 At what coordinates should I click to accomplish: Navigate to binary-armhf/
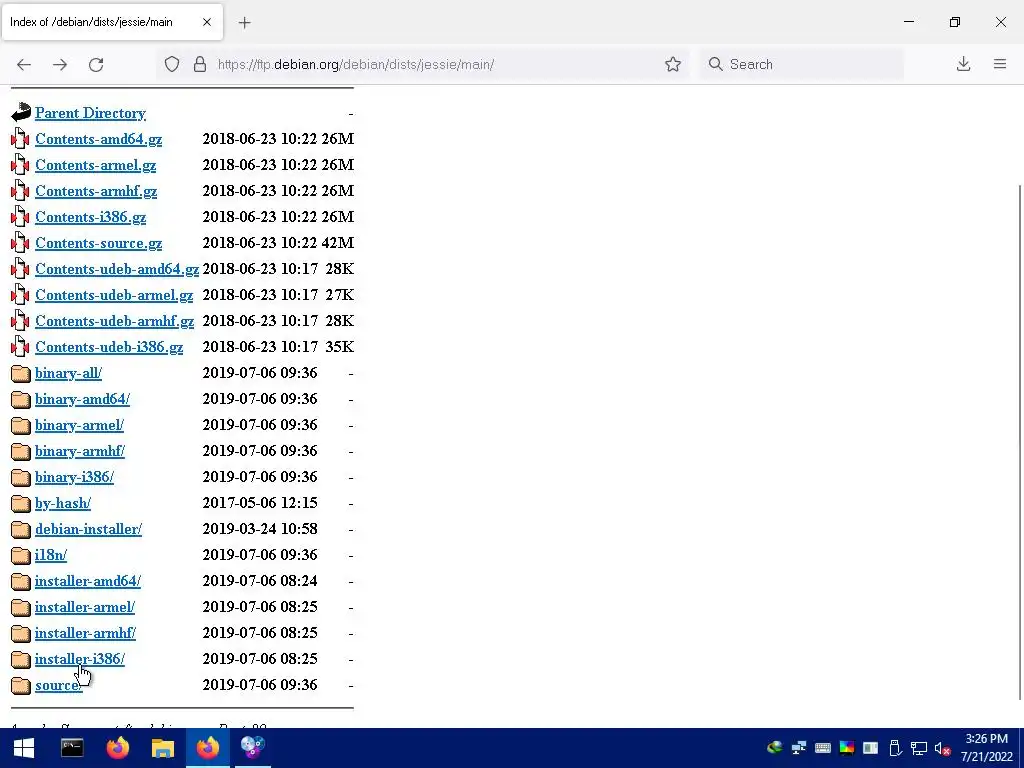(x=80, y=451)
